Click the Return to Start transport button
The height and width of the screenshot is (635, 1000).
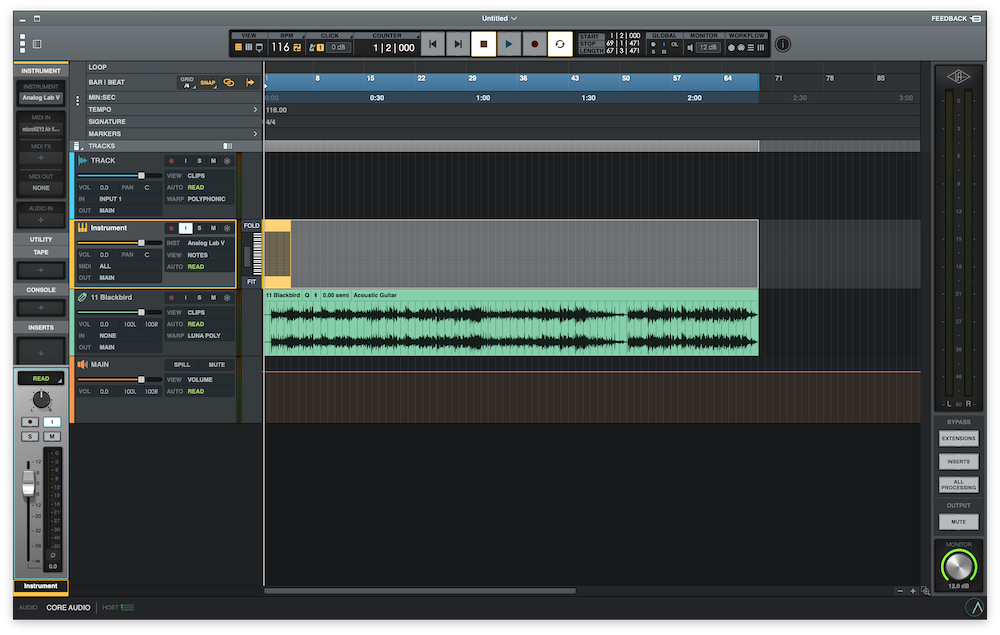432,44
